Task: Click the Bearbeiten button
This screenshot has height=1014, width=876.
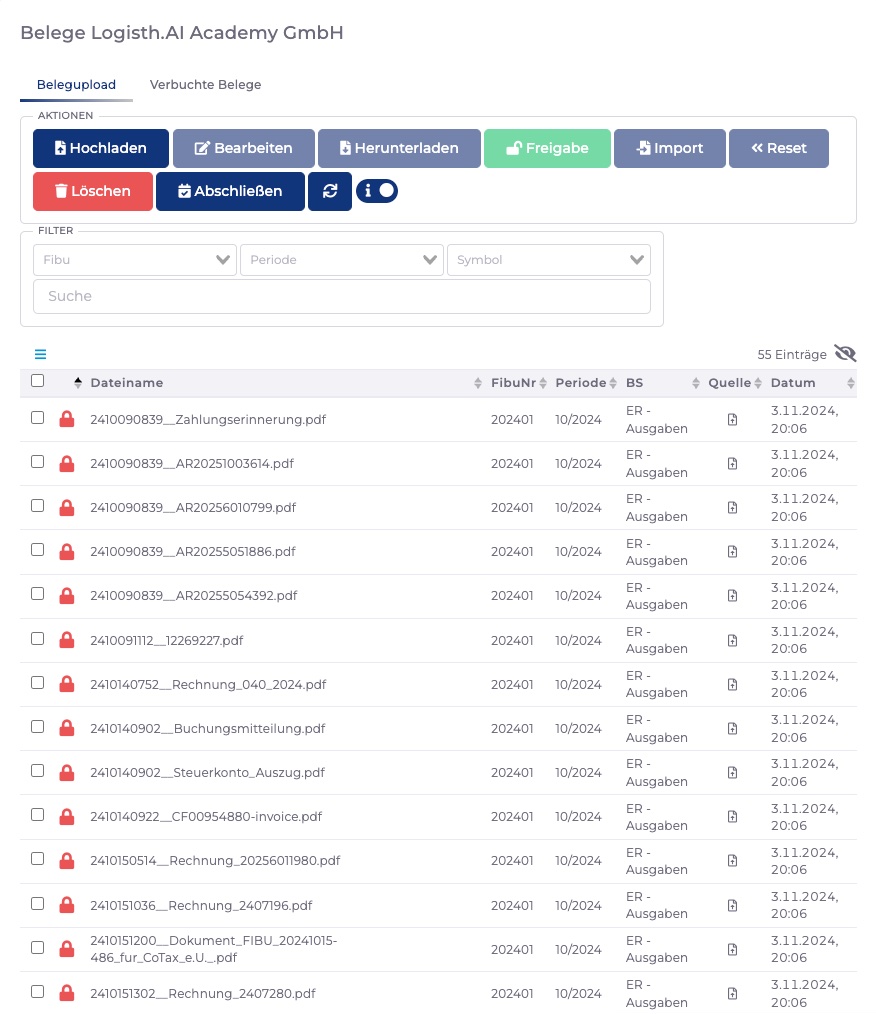Action: pos(244,148)
